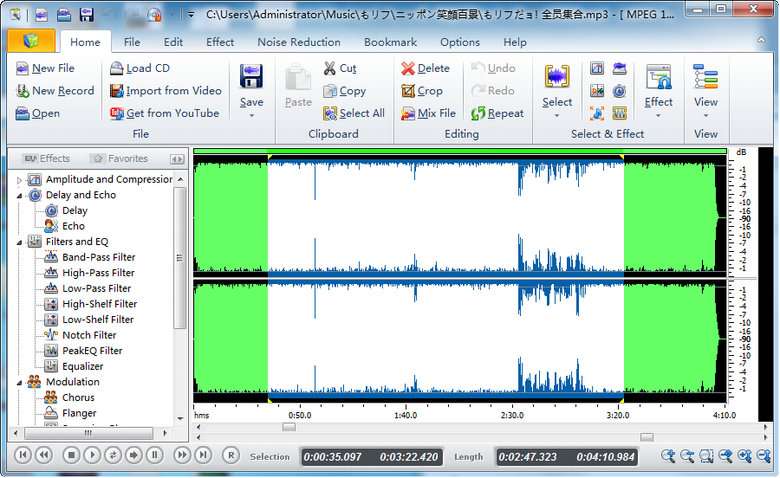Open the Bookmark ribbon tab
Screen dimensions: 780x478
pos(390,42)
